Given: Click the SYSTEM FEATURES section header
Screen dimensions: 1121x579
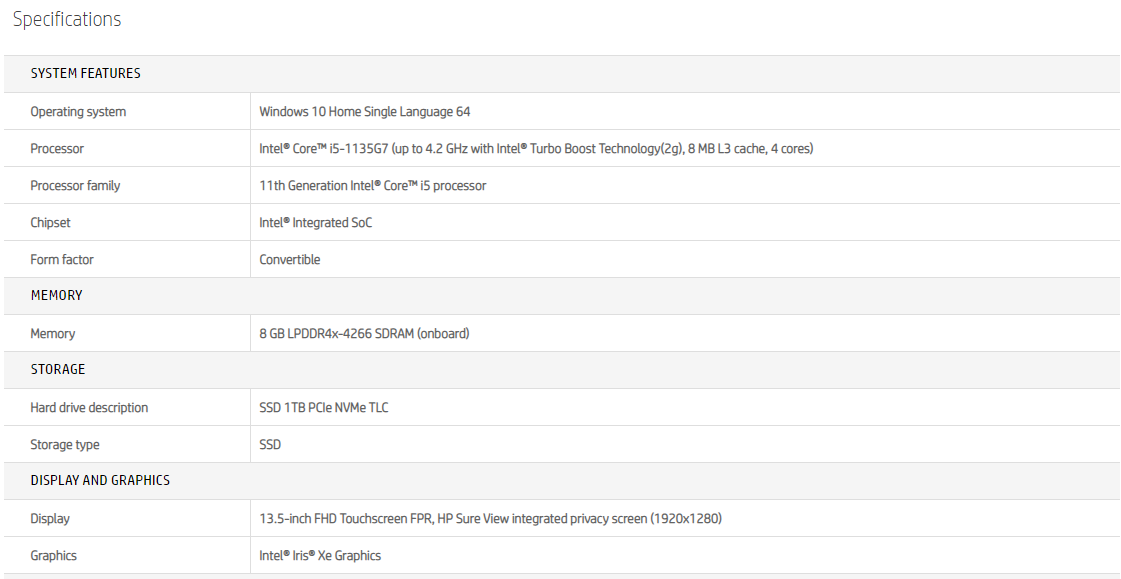Looking at the screenshot, I should [x=85, y=74].
